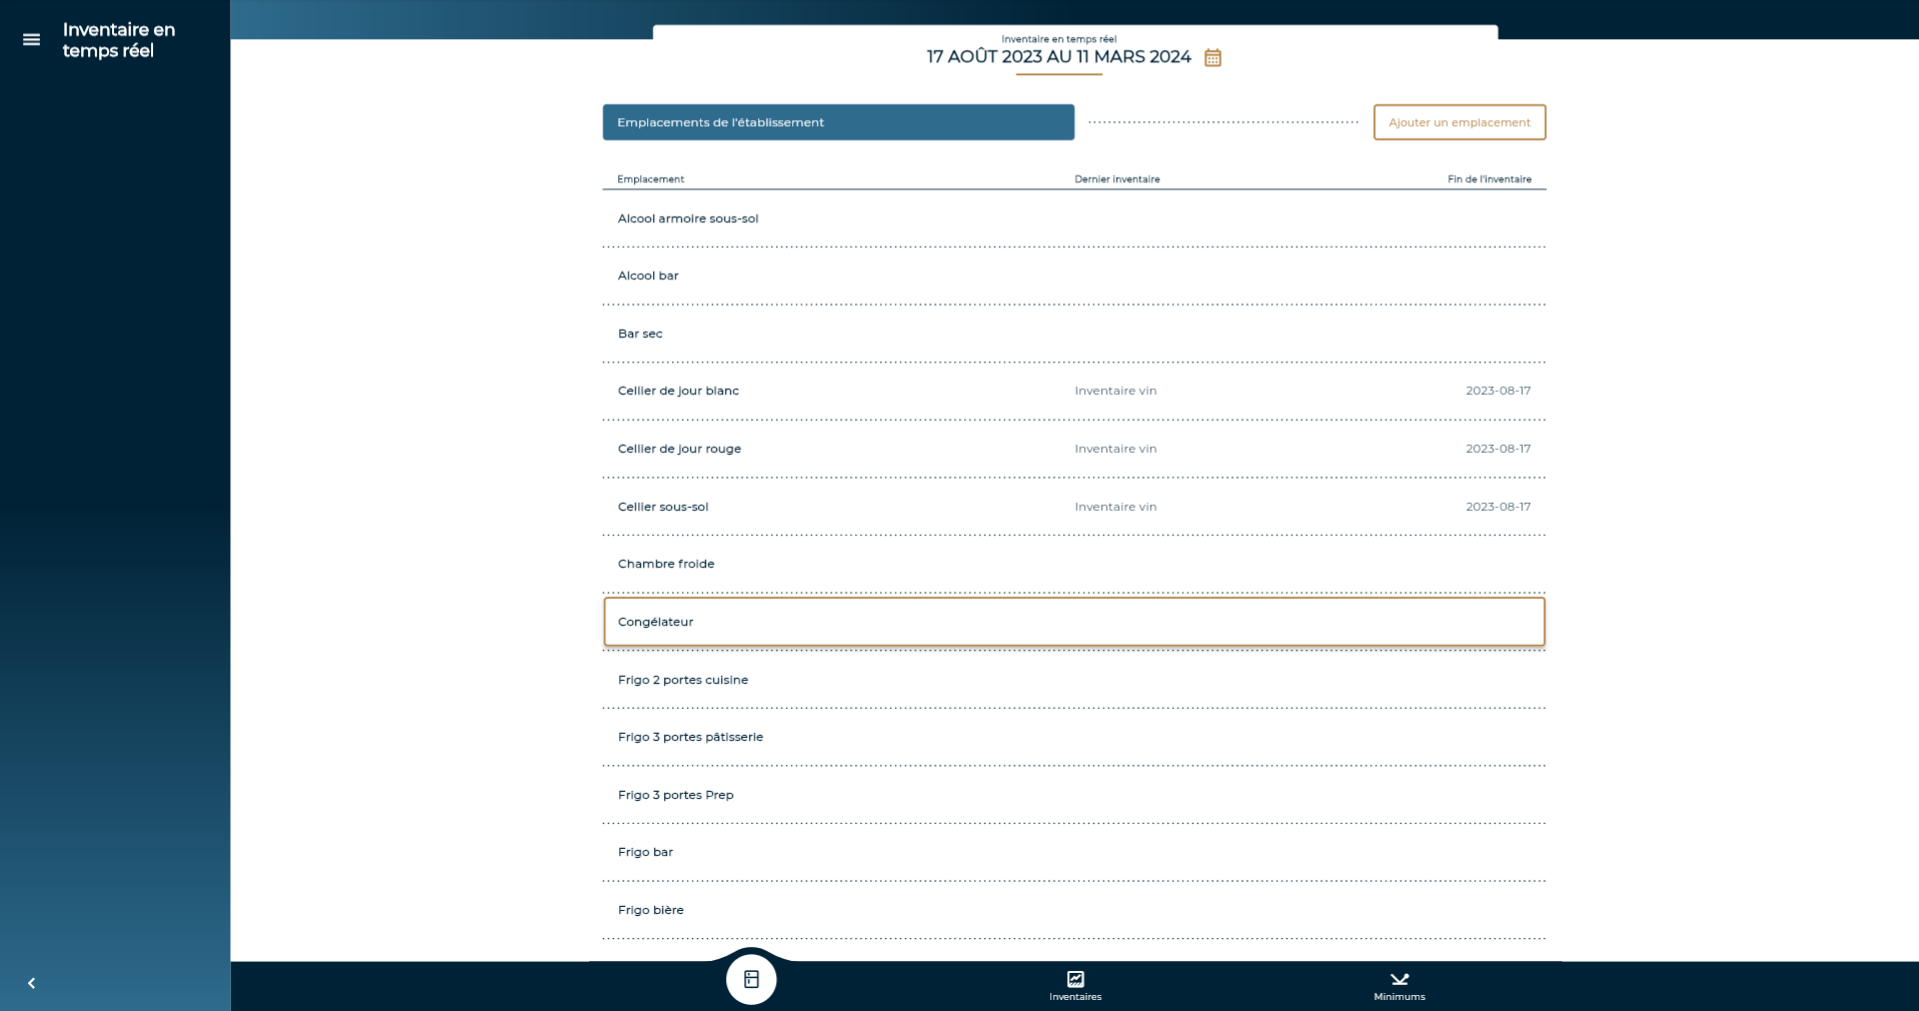This screenshot has height=1011, width=1919.
Task: Open the Frigo bière location
Action: pyautogui.click(x=1074, y=910)
